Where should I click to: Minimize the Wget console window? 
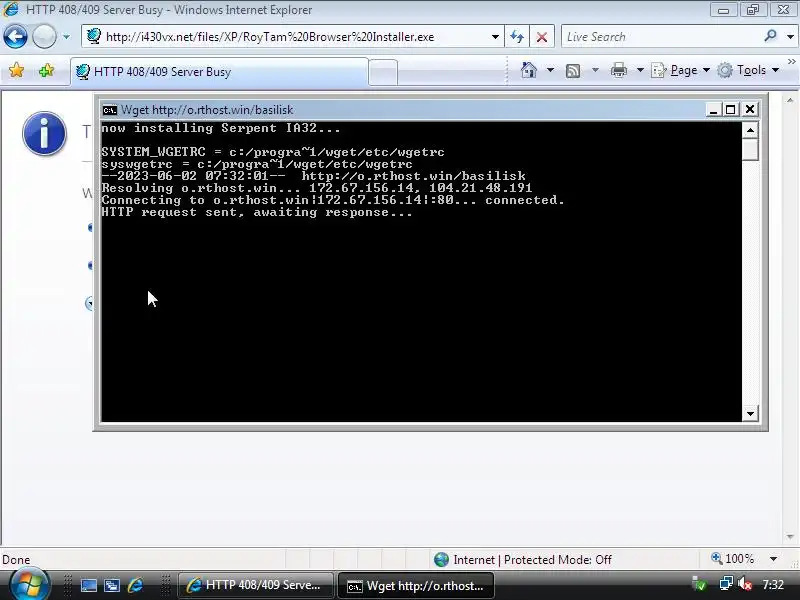(713, 110)
